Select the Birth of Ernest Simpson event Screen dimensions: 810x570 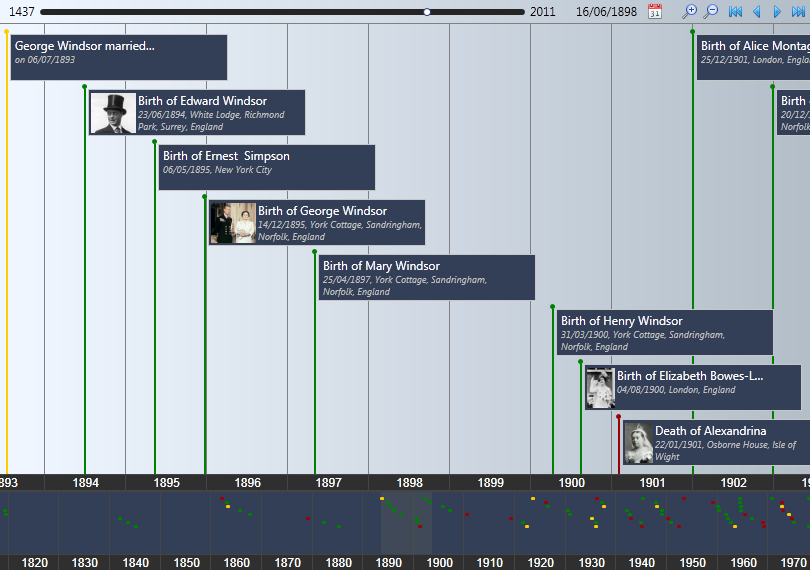tap(267, 167)
